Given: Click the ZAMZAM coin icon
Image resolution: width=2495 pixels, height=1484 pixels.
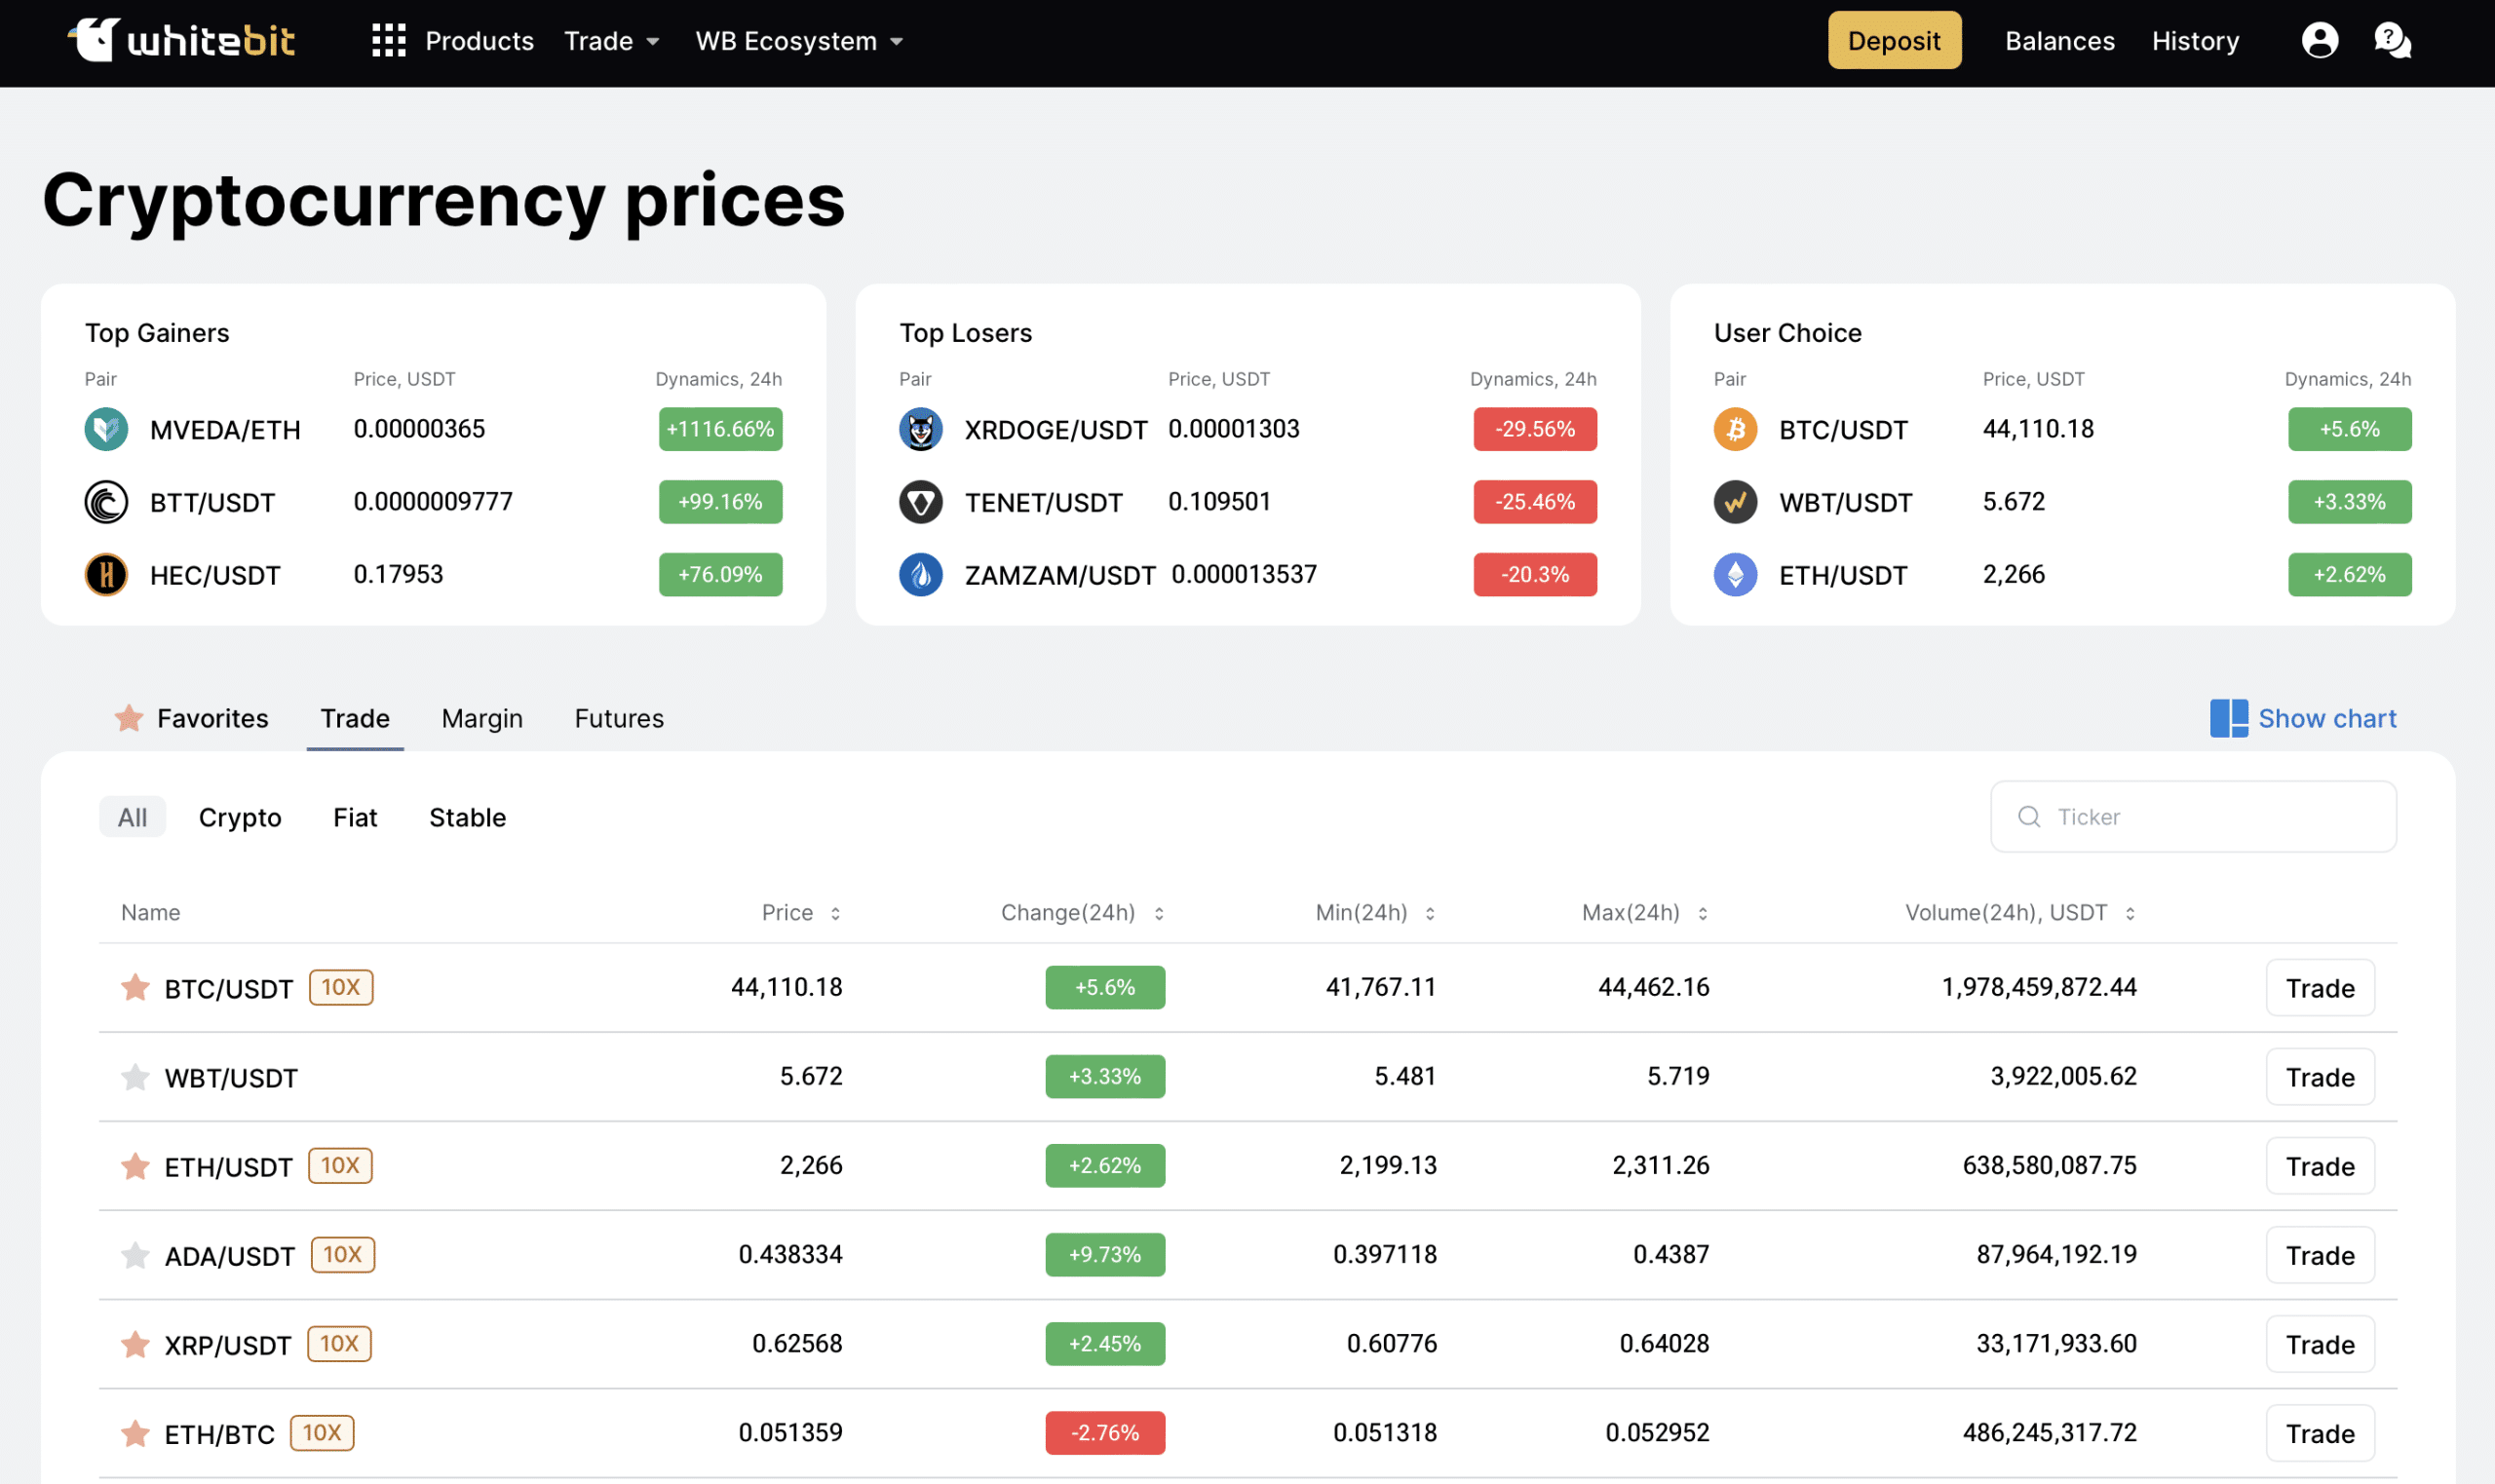Looking at the screenshot, I should (x=921, y=575).
